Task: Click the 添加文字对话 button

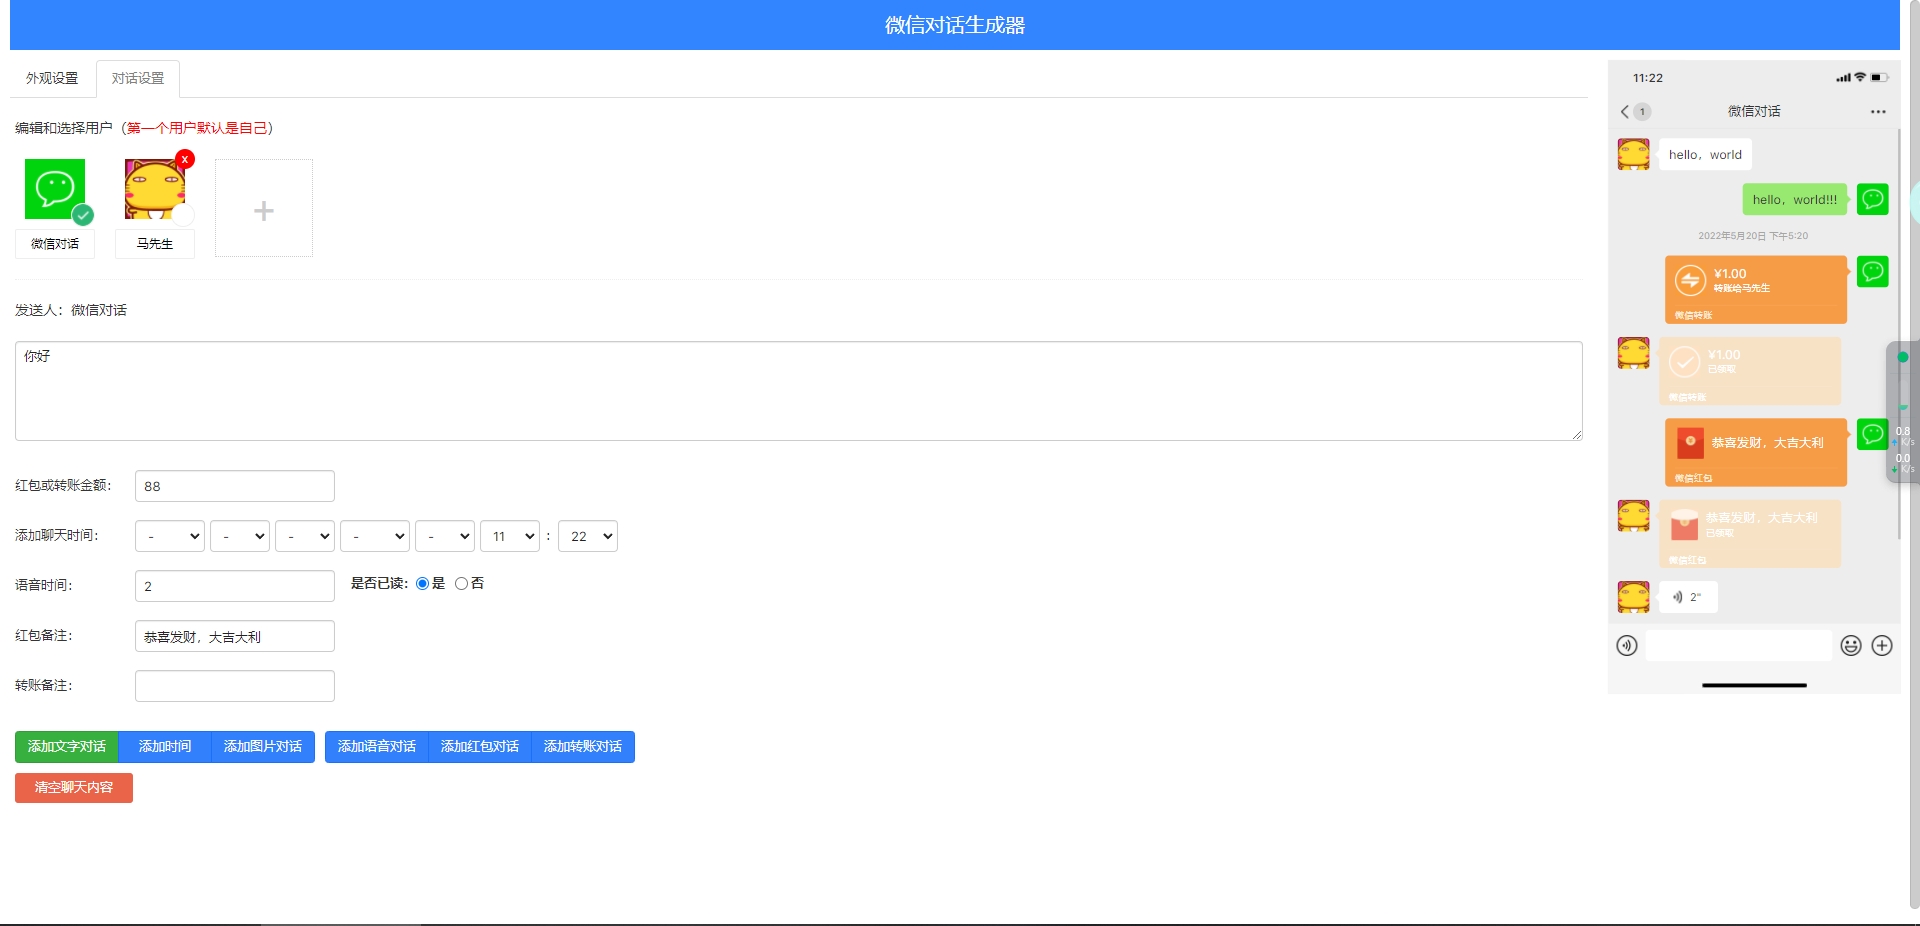Action: (x=67, y=747)
